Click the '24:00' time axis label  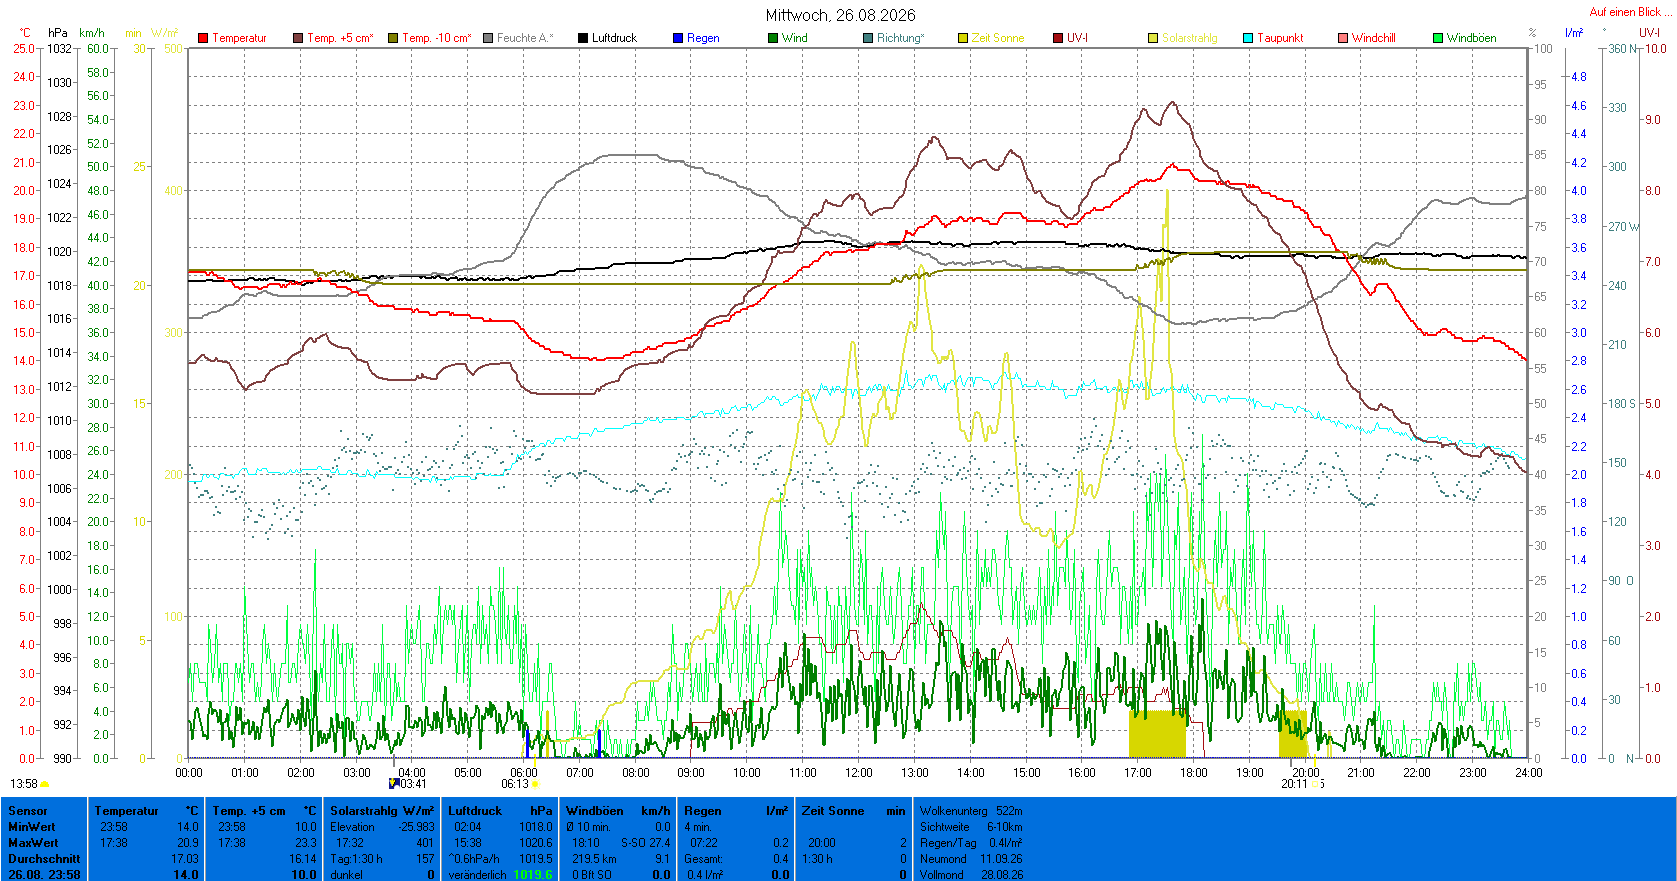coord(1528,772)
